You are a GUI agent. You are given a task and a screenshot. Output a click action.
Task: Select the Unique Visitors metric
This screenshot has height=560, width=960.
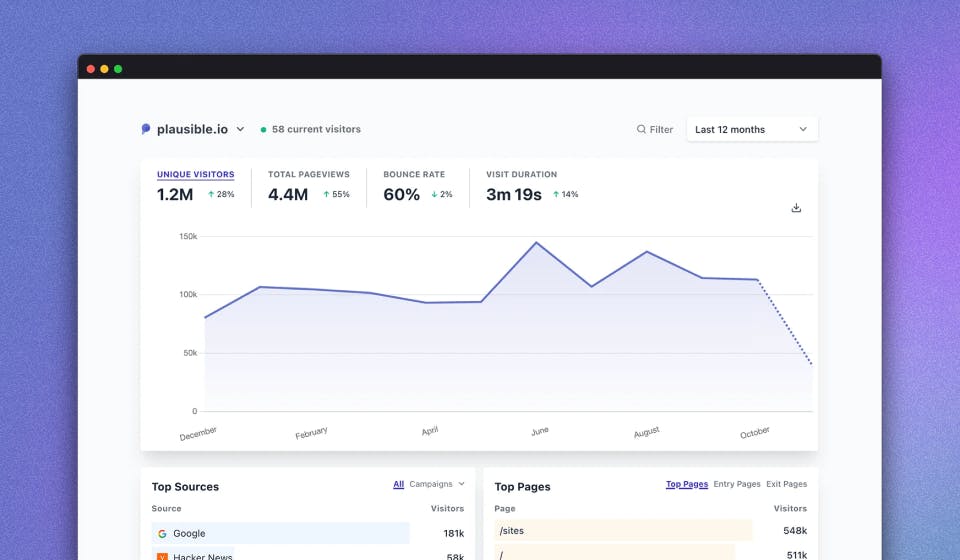(195, 174)
